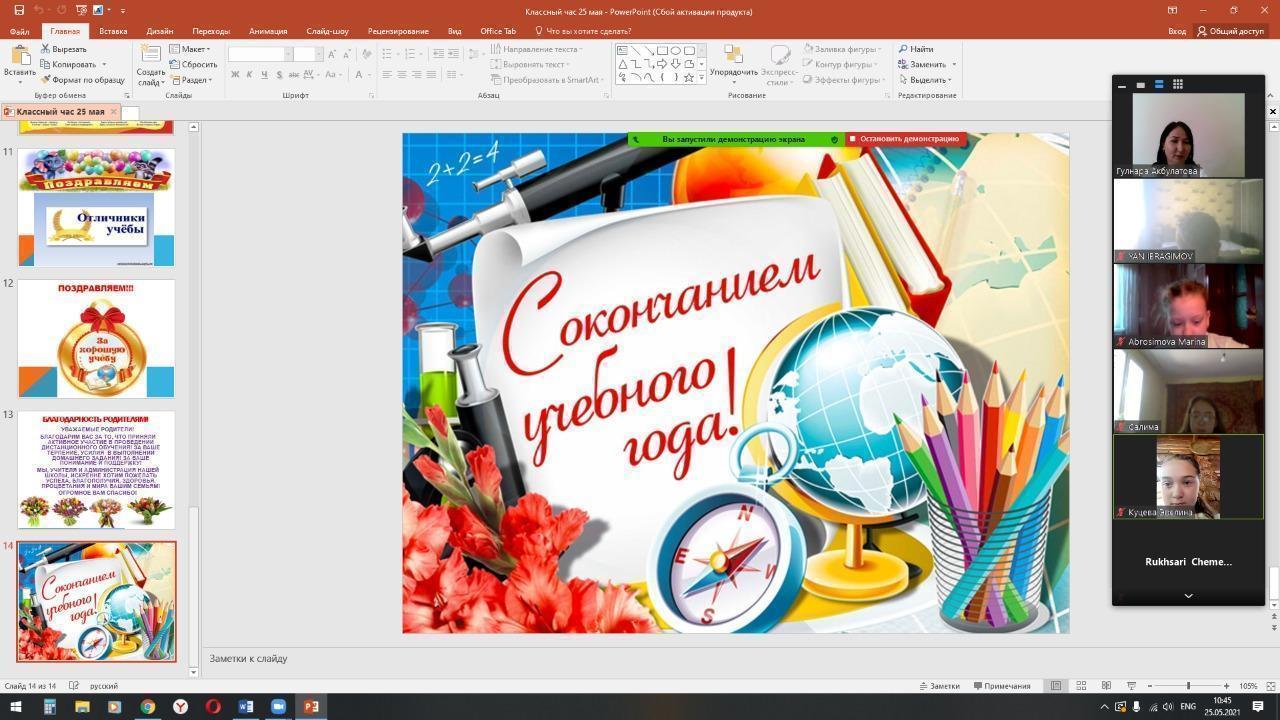Open the Select (Выделить) dropdown

[x=927, y=80]
